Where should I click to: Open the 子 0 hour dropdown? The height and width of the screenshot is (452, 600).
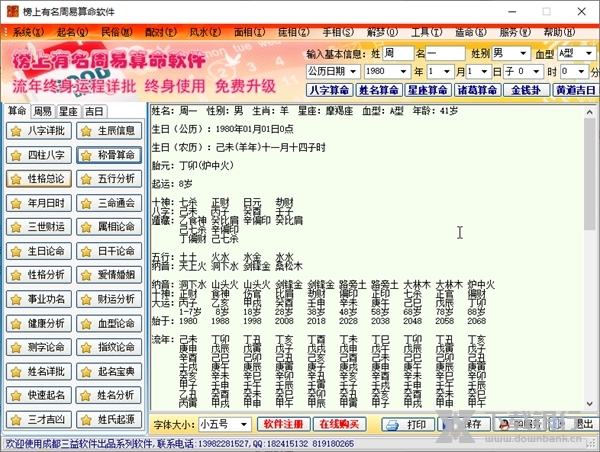pos(536,71)
